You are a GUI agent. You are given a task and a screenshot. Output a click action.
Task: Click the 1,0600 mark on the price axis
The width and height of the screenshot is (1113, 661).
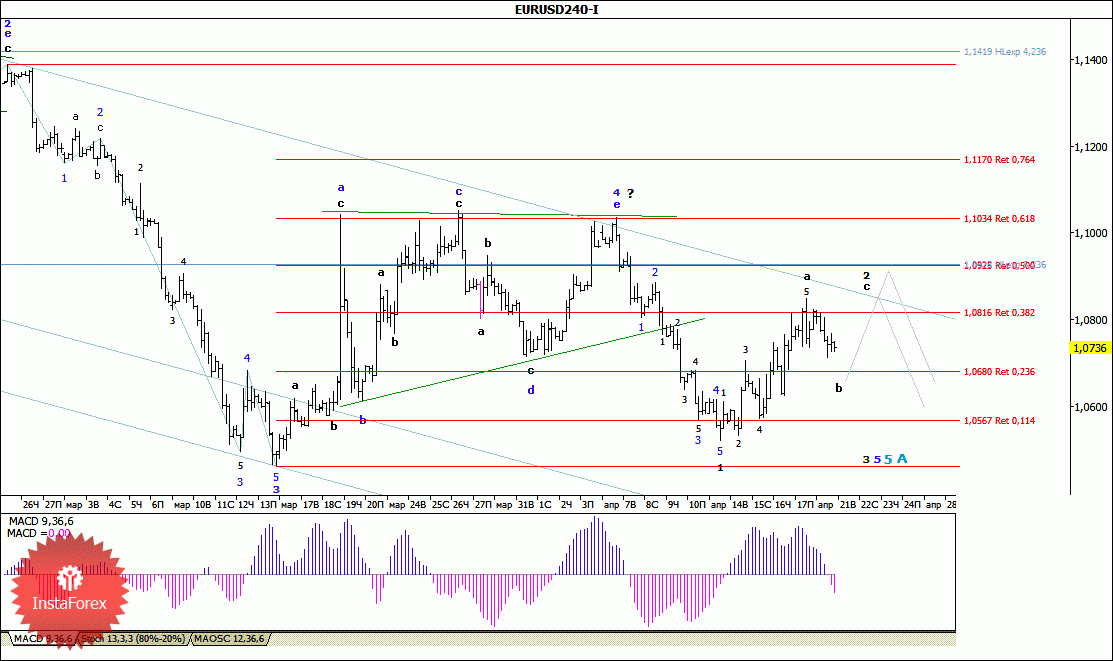[x=1091, y=407]
